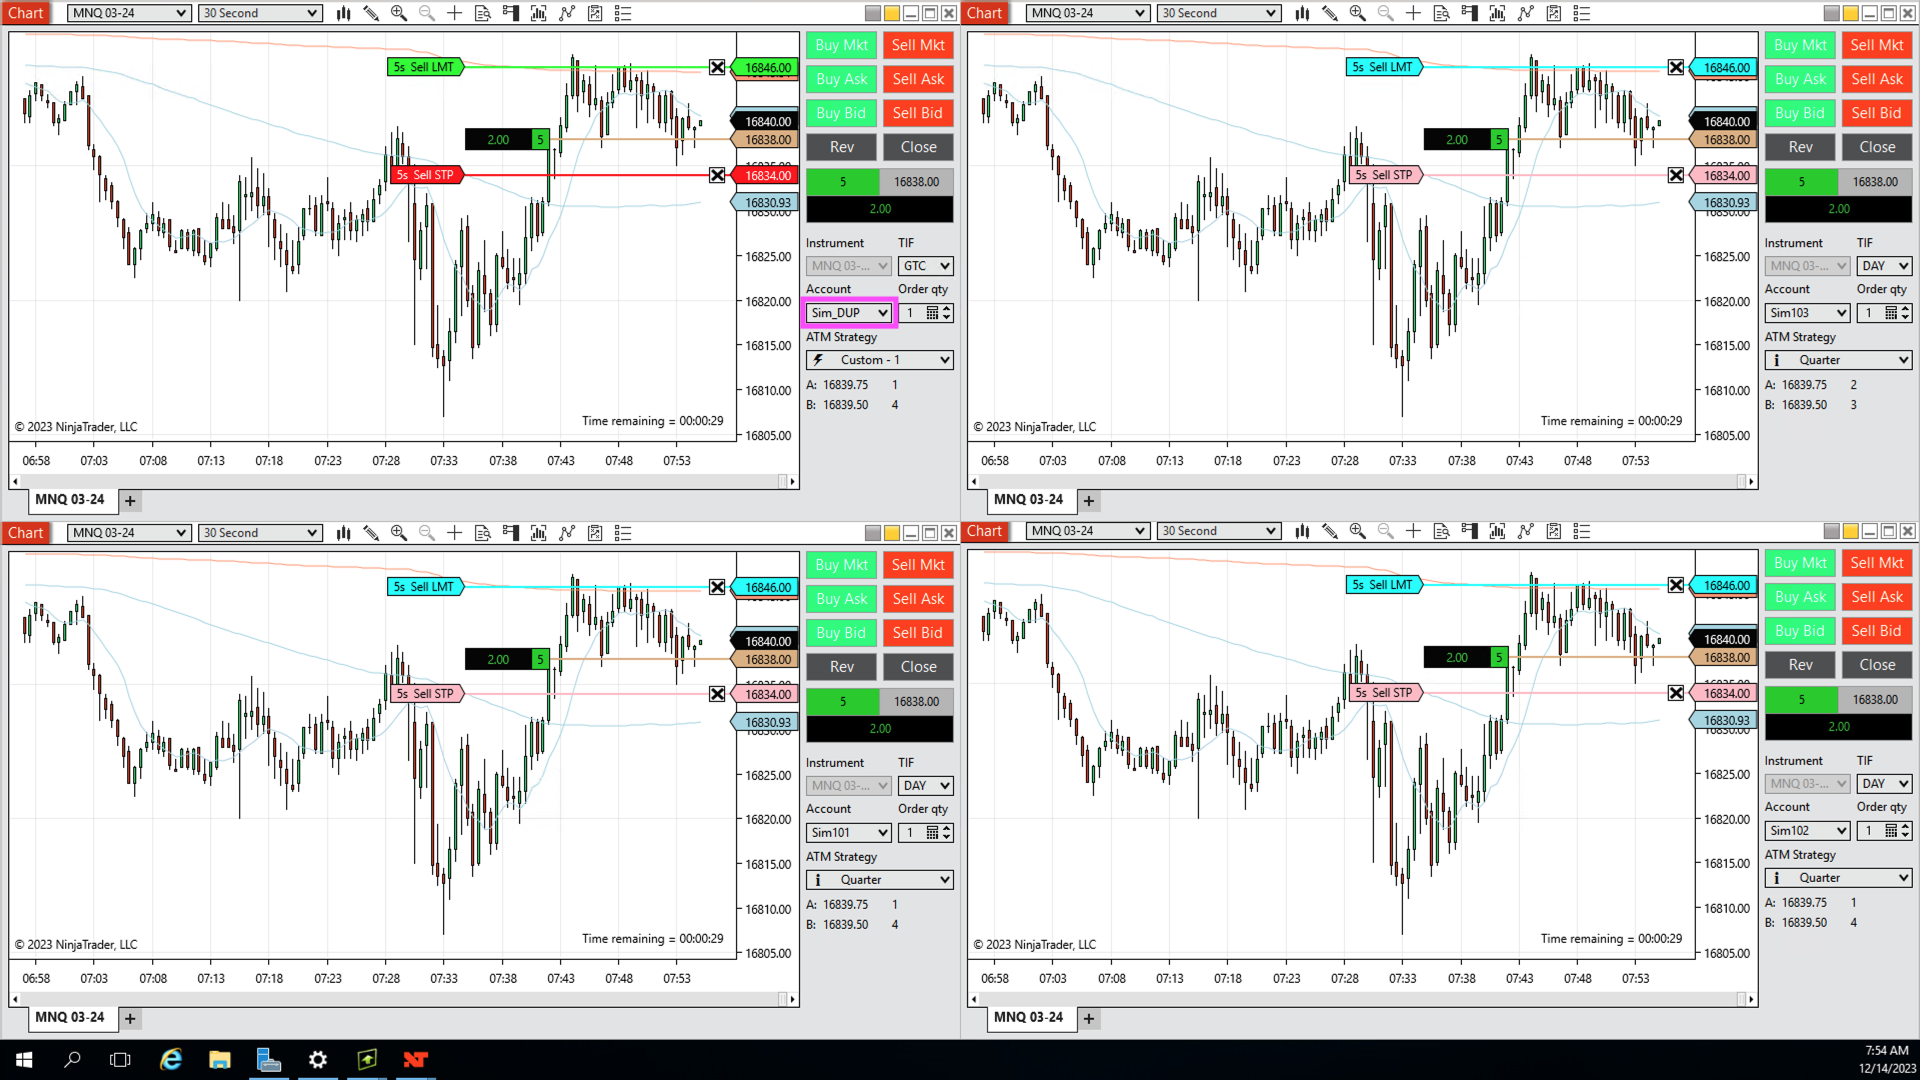Toggle Chart Trader panel icon in Sim_DUP chart
This screenshot has height=1080, width=1920.
[x=511, y=13]
